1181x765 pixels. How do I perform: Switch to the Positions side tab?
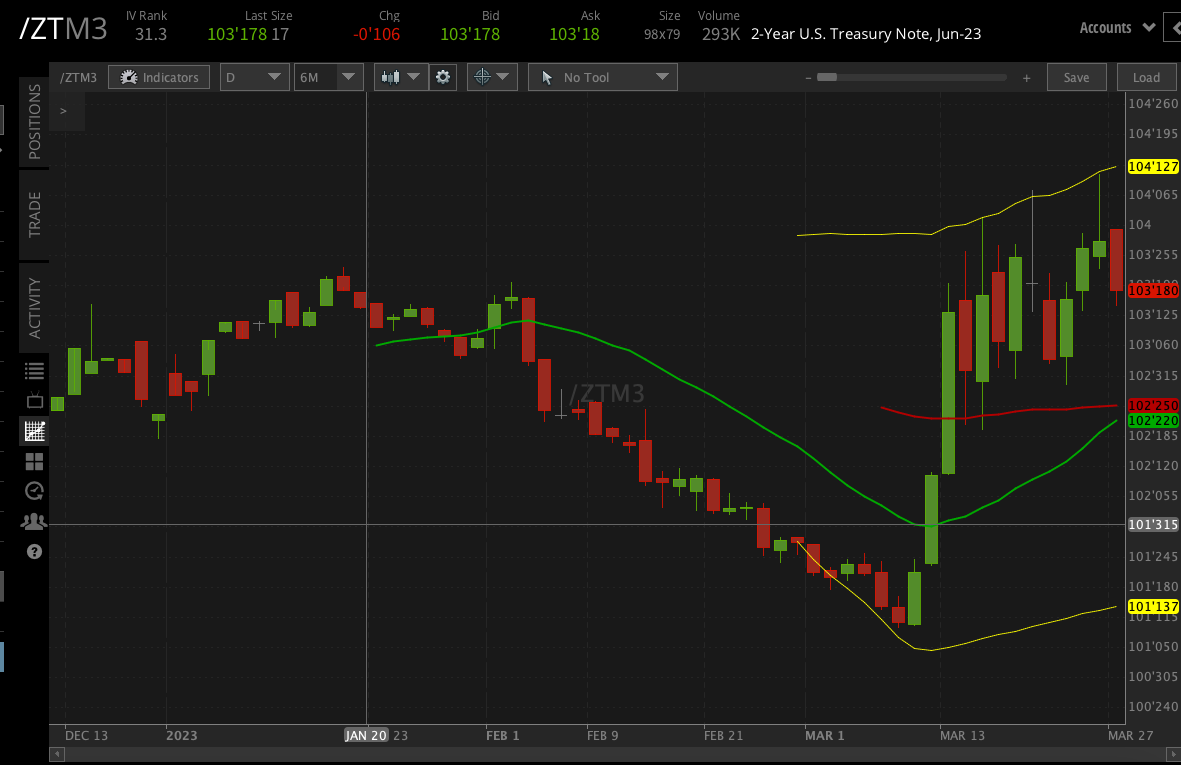[34, 122]
